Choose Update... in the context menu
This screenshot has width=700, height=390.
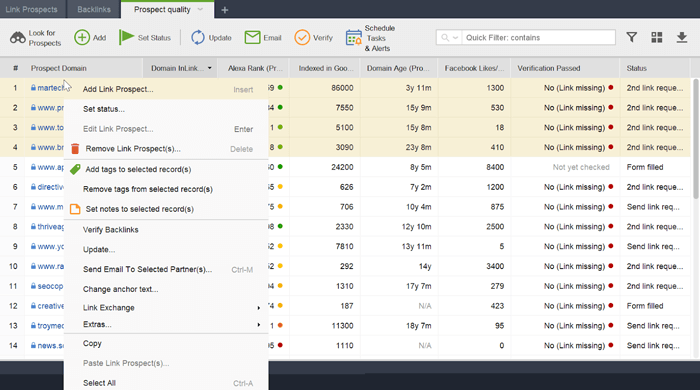[x=167, y=249]
